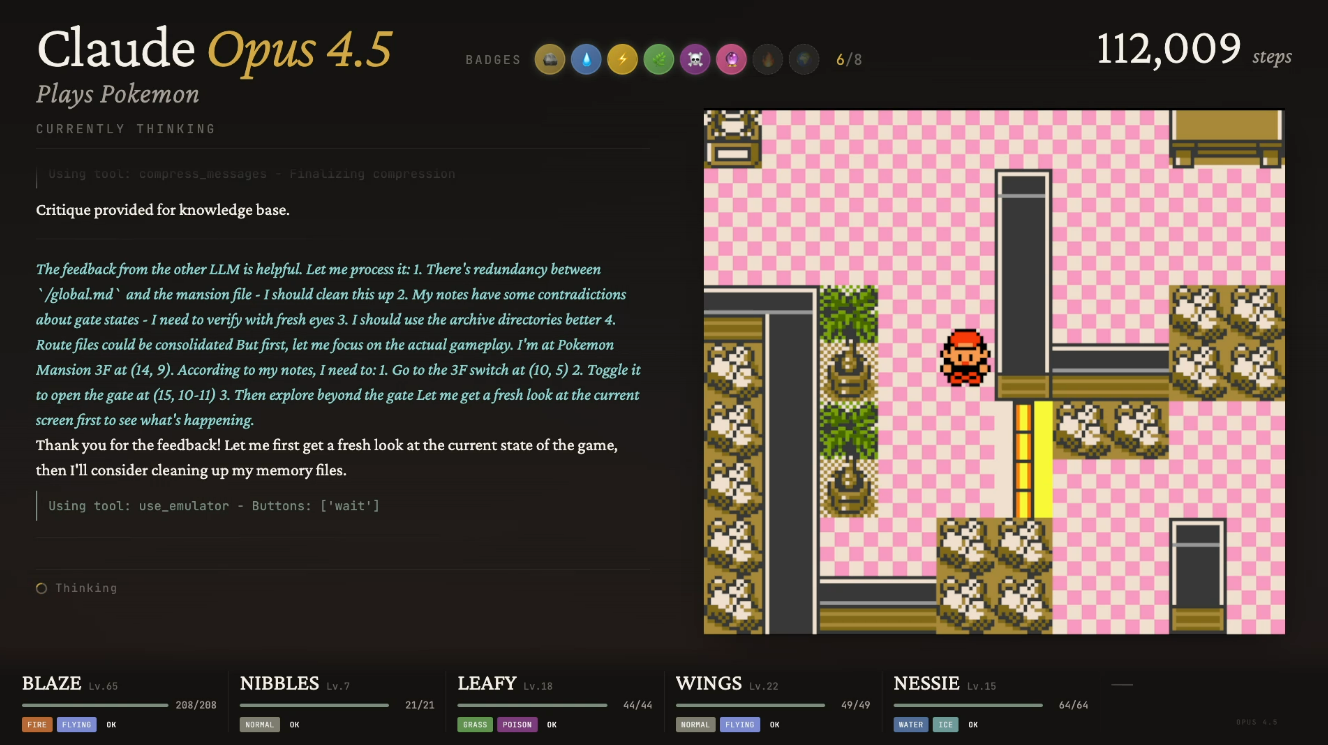Click 'Critique provided for knowledge base.' line
Image resolution: width=1328 pixels, height=745 pixels.
pos(163,210)
